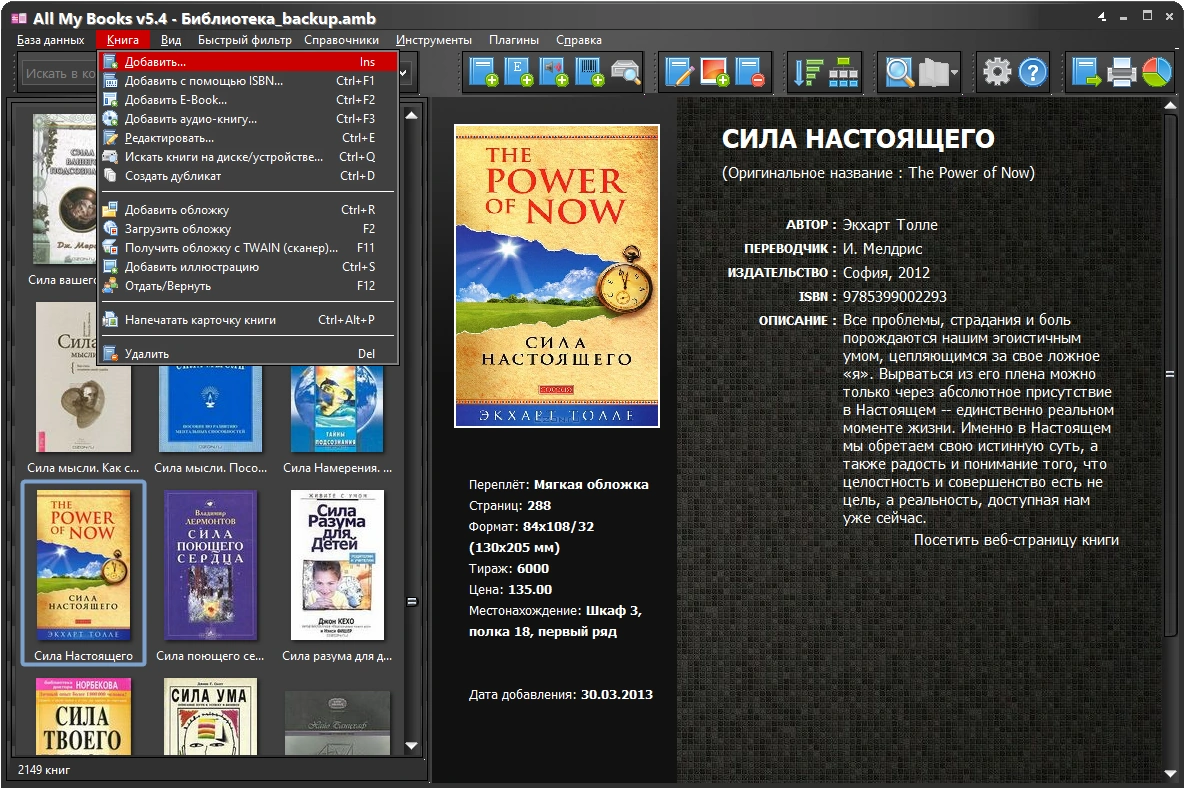This screenshot has width=1185, height=789.
Task: Click the book list scroll-up arrow
Action: [412, 116]
